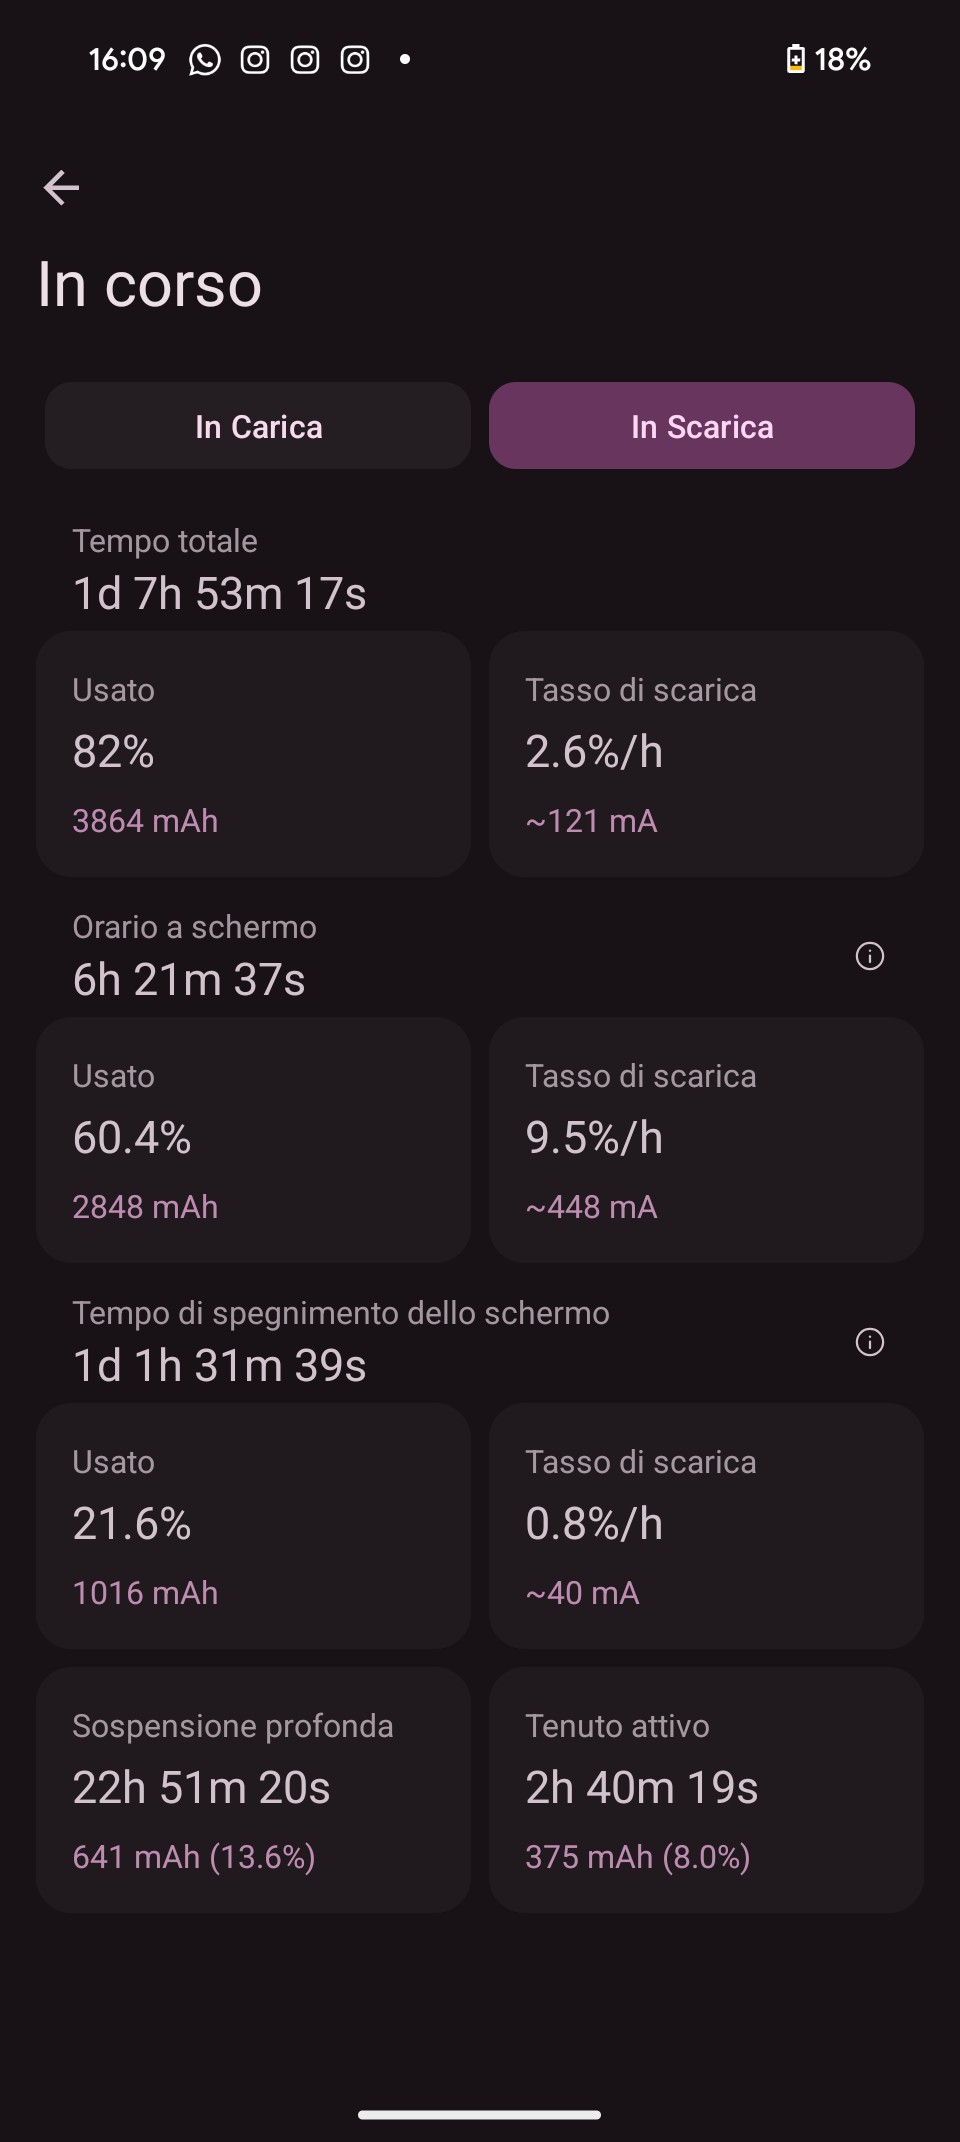
Task: Tap the back arrow icon
Action: tap(61, 187)
